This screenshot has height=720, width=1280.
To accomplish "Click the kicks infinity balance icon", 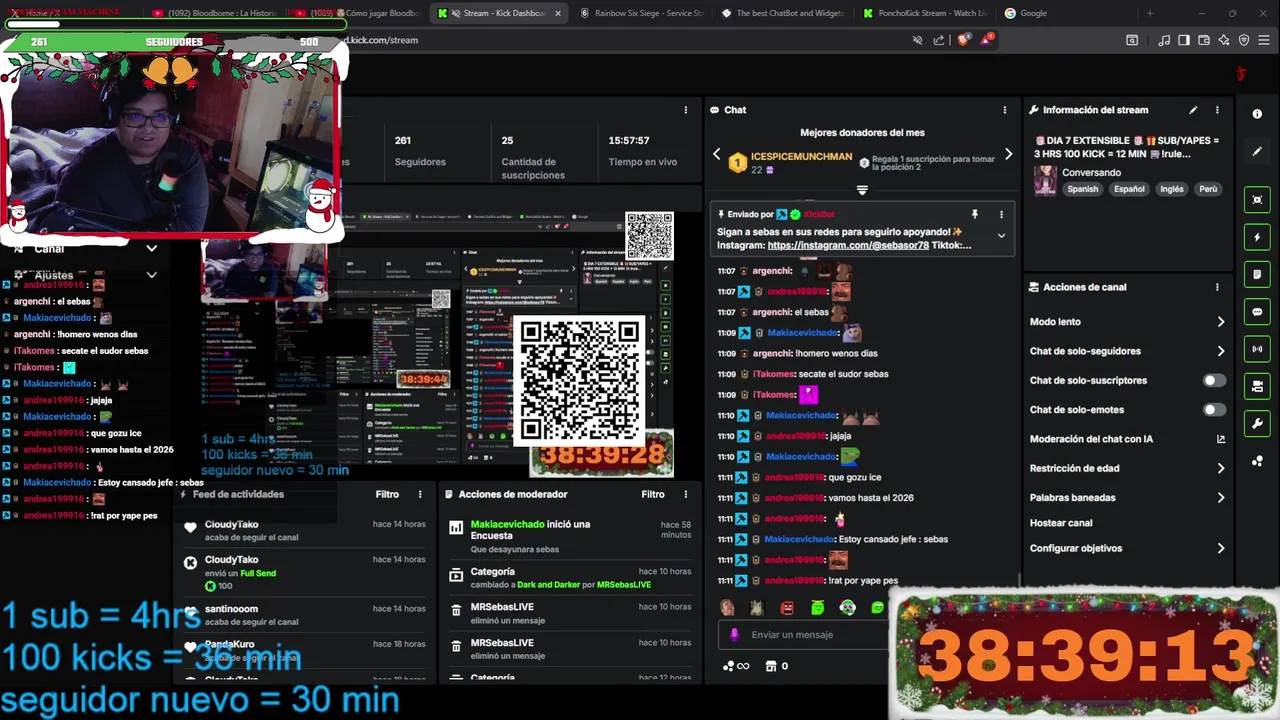I will click(x=735, y=666).
